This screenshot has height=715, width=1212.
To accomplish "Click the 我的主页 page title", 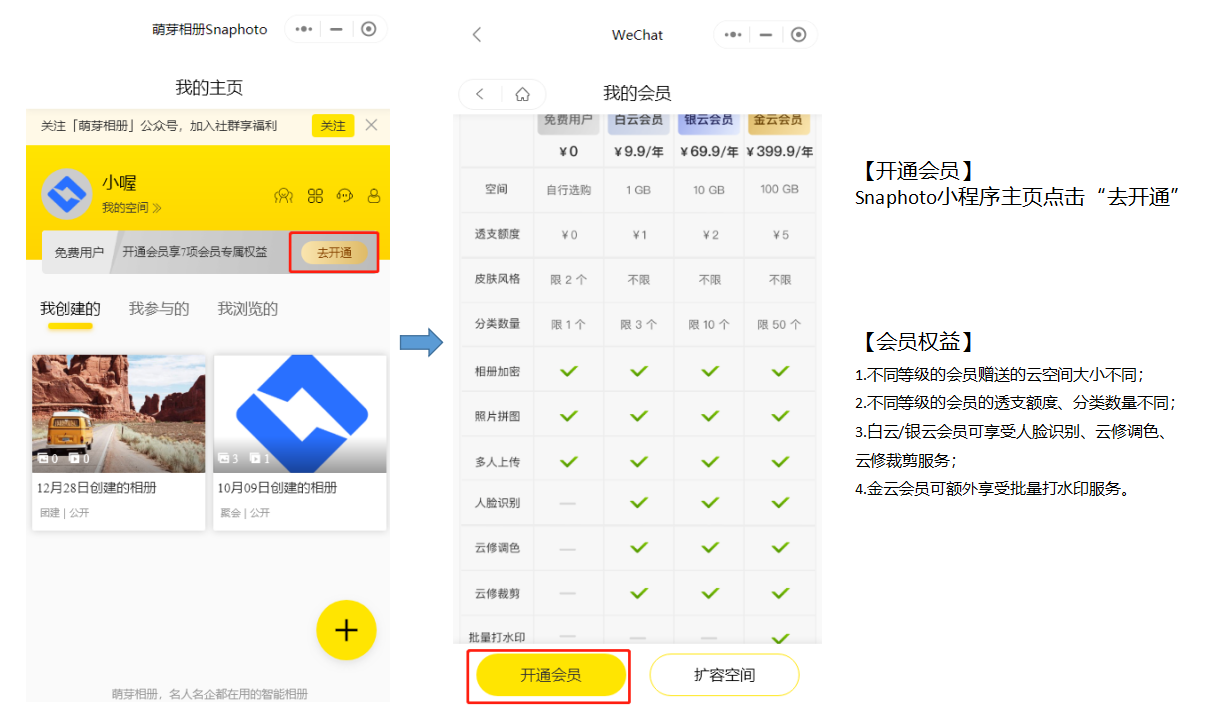I will point(209,88).
